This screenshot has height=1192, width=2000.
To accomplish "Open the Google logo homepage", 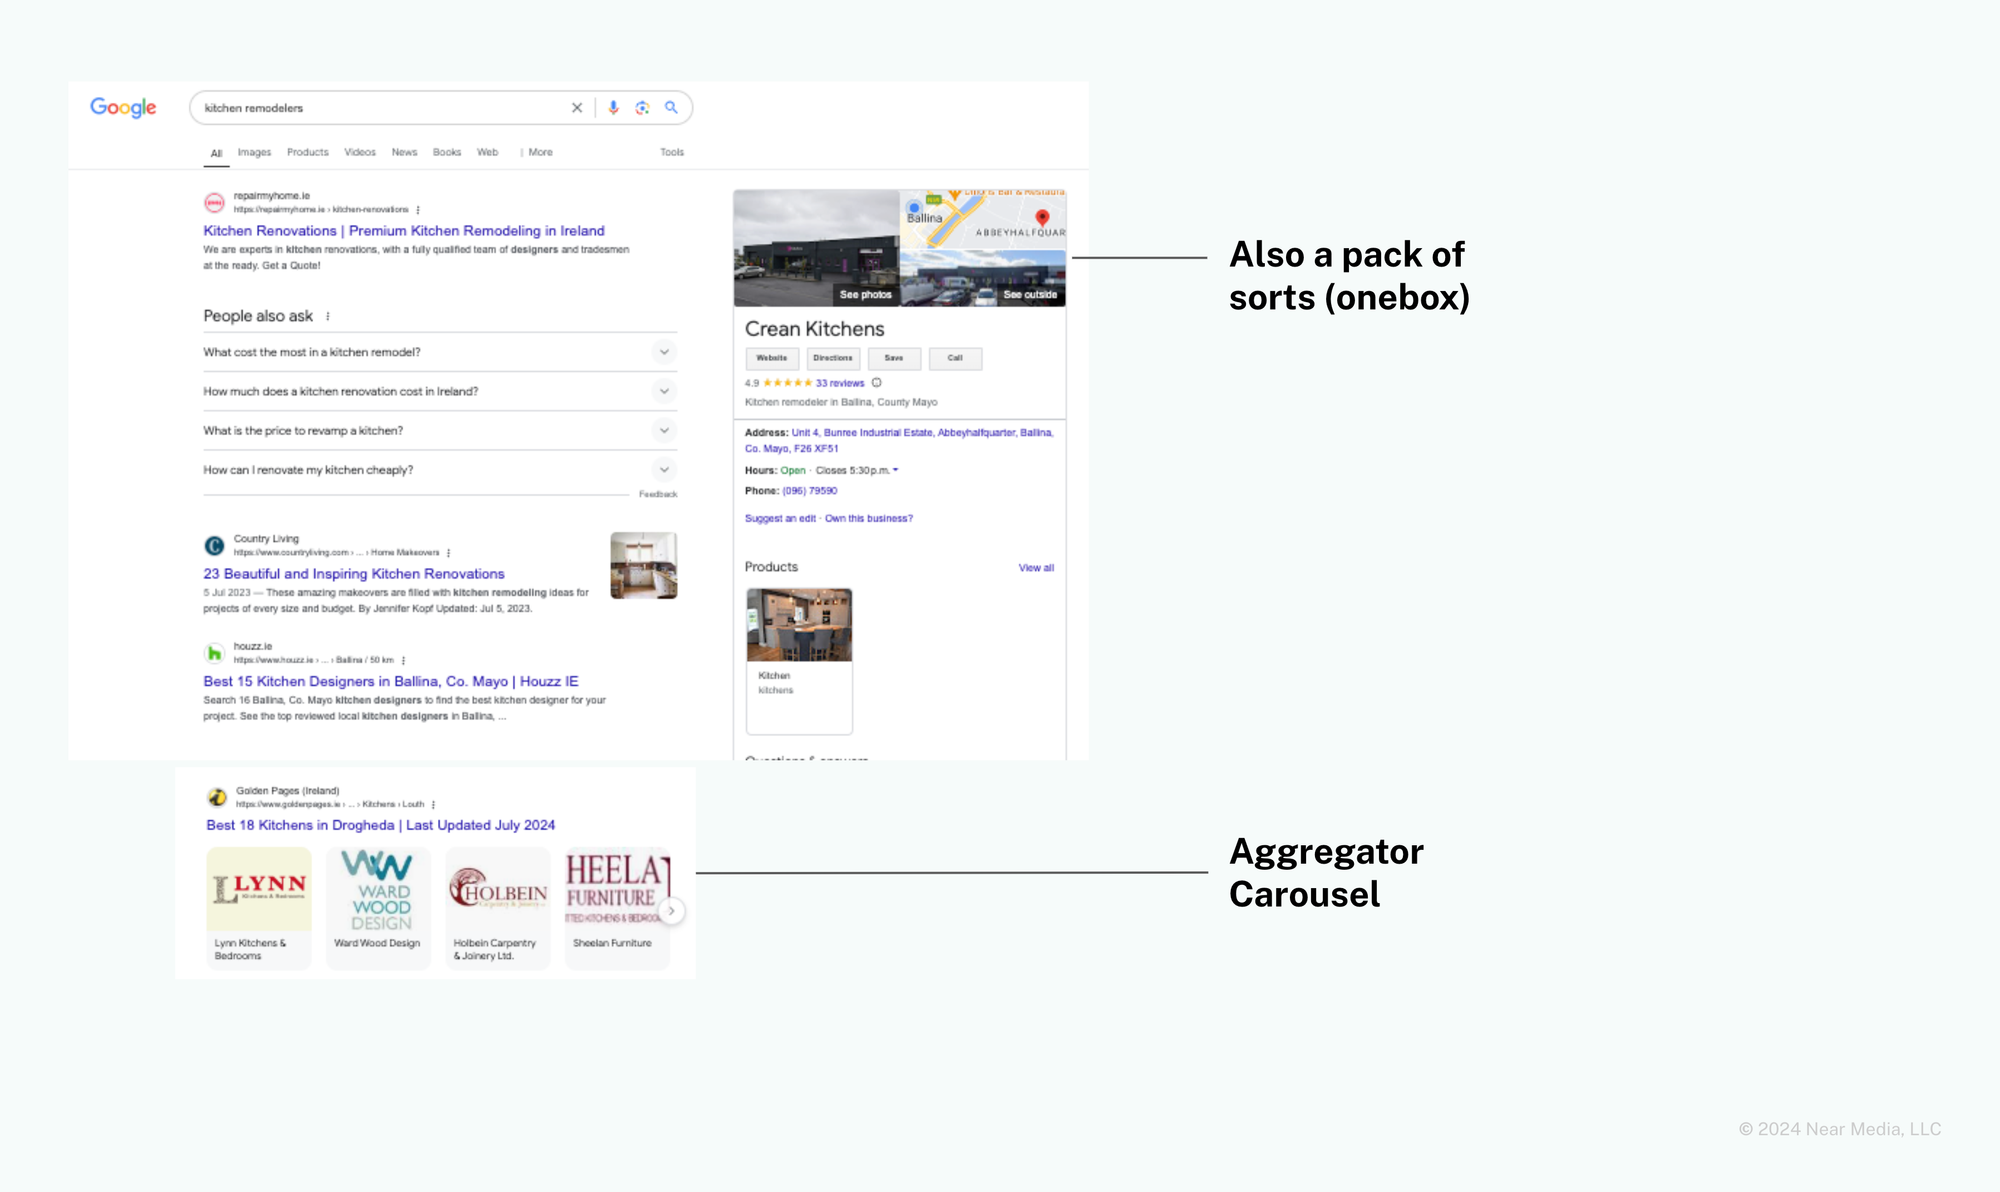I will point(123,107).
